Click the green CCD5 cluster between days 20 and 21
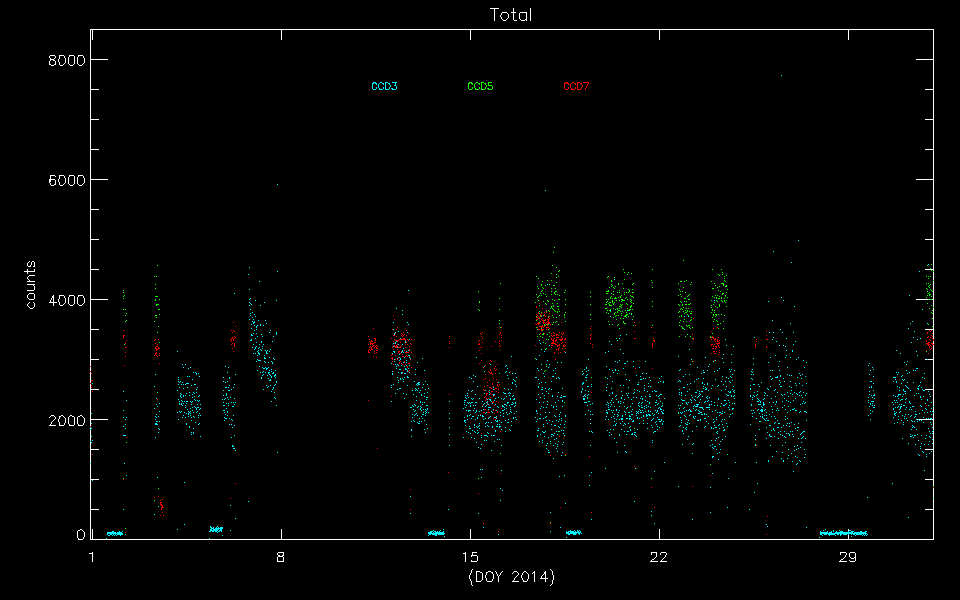The height and width of the screenshot is (600, 960). pos(620,300)
